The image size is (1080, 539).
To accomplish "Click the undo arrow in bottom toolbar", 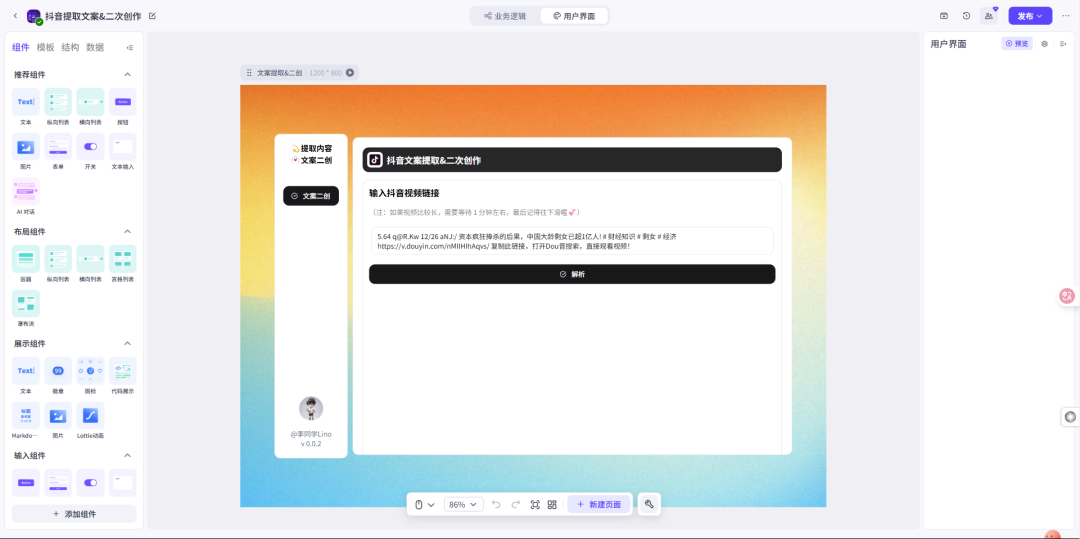I will [496, 505].
